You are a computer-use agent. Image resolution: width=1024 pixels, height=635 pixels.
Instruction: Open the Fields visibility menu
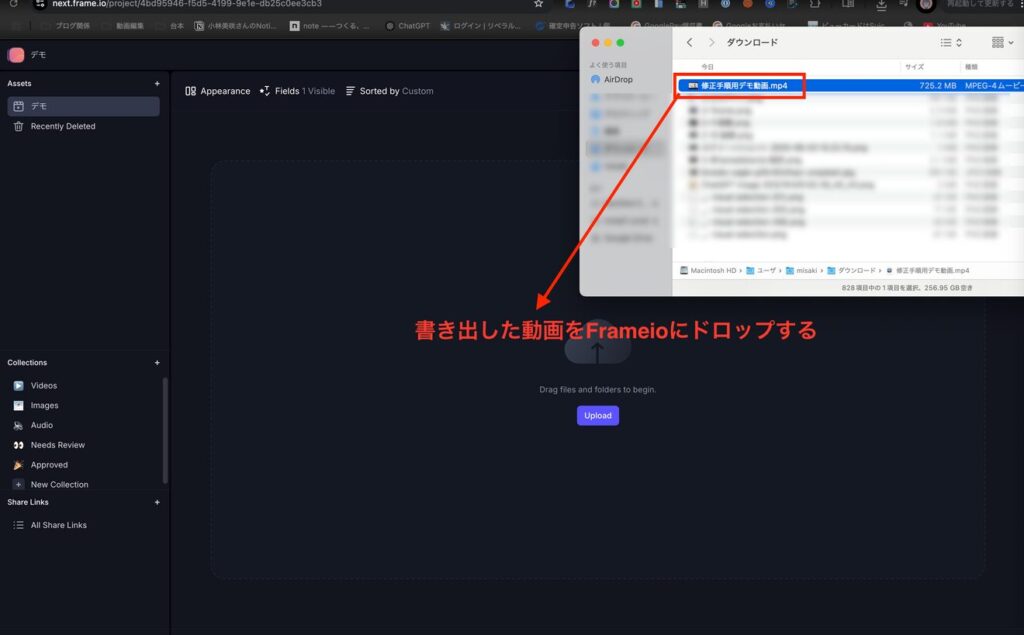pos(297,91)
